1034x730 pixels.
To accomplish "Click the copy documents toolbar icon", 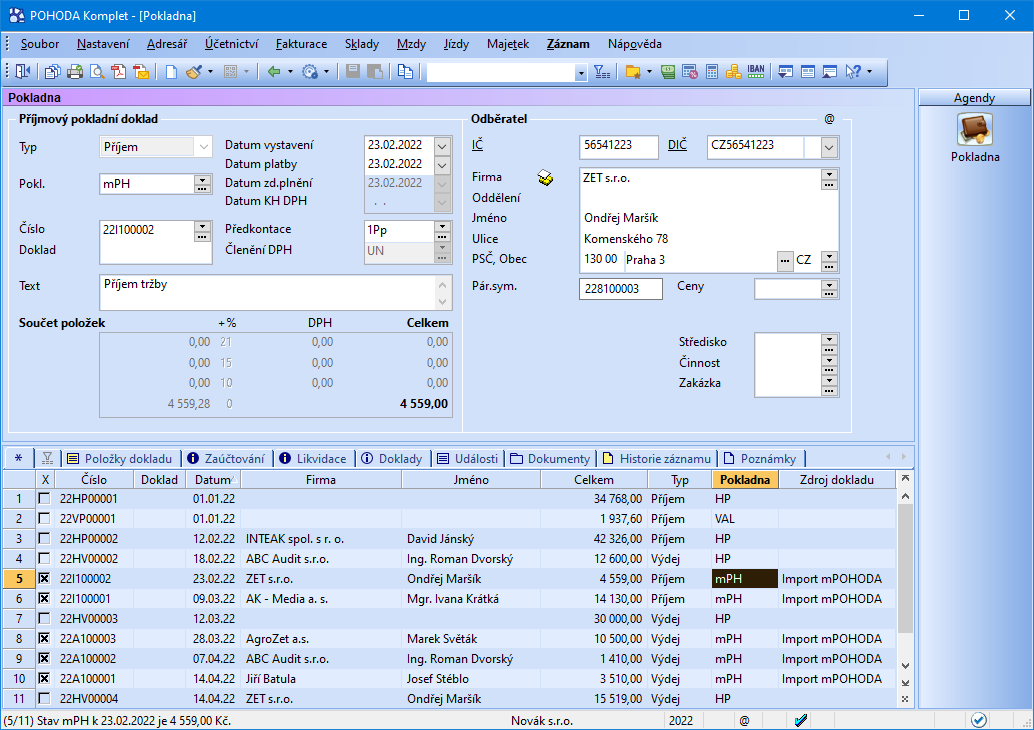I will [x=52, y=71].
